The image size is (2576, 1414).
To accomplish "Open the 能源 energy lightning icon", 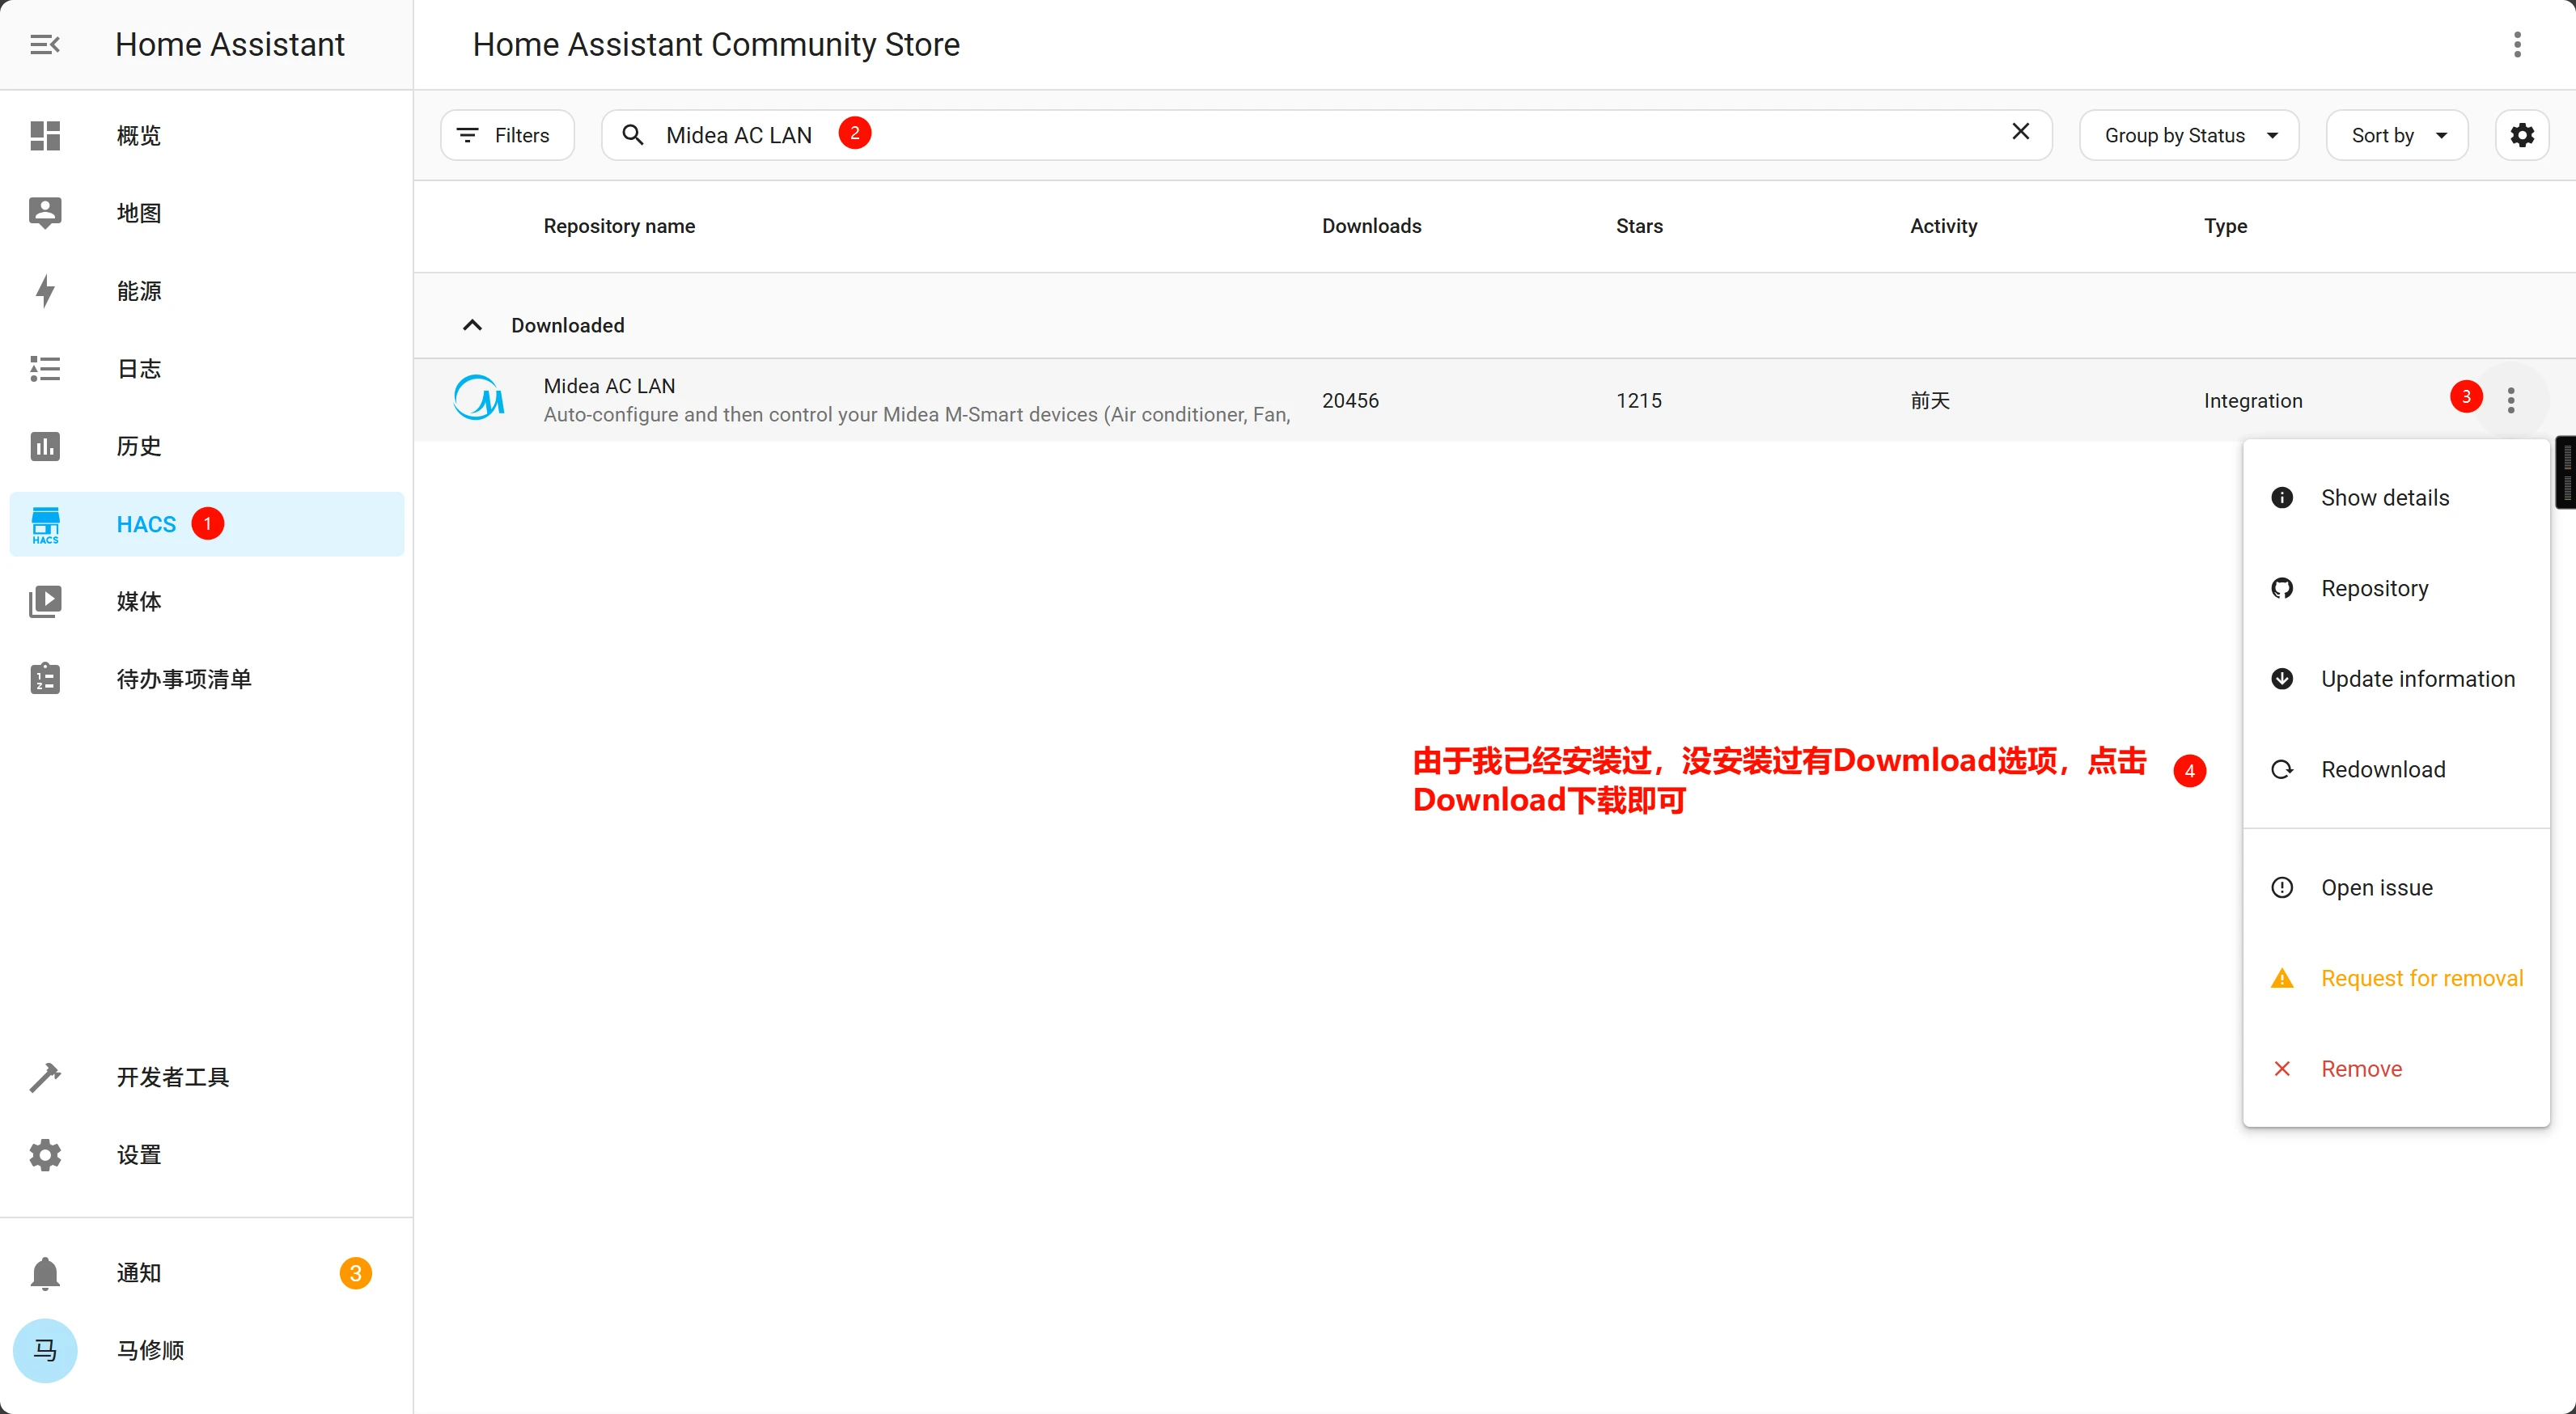I will (45, 291).
